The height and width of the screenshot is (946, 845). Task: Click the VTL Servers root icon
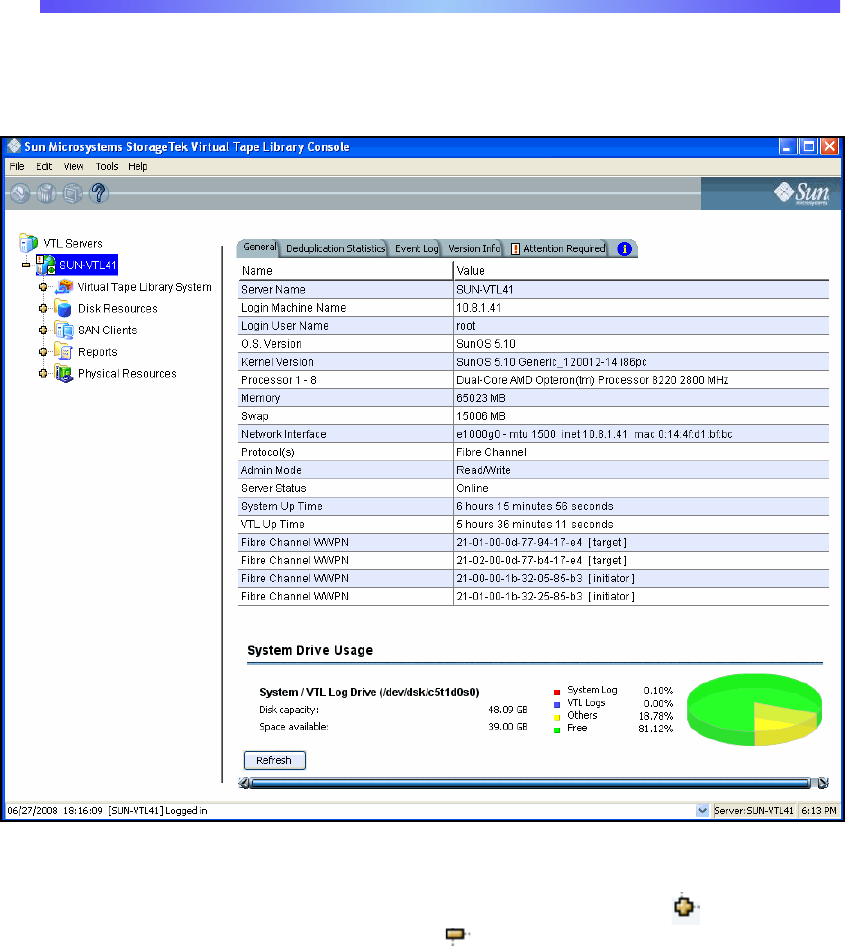pyautogui.click(x=28, y=243)
